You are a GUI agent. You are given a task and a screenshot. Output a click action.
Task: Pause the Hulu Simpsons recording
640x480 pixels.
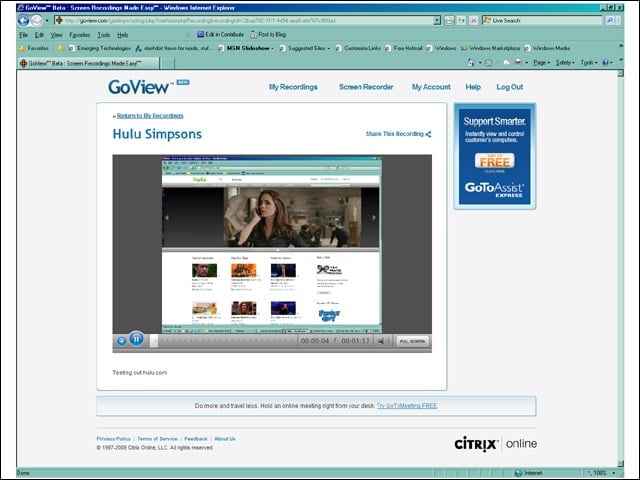pyautogui.click(x=136, y=339)
